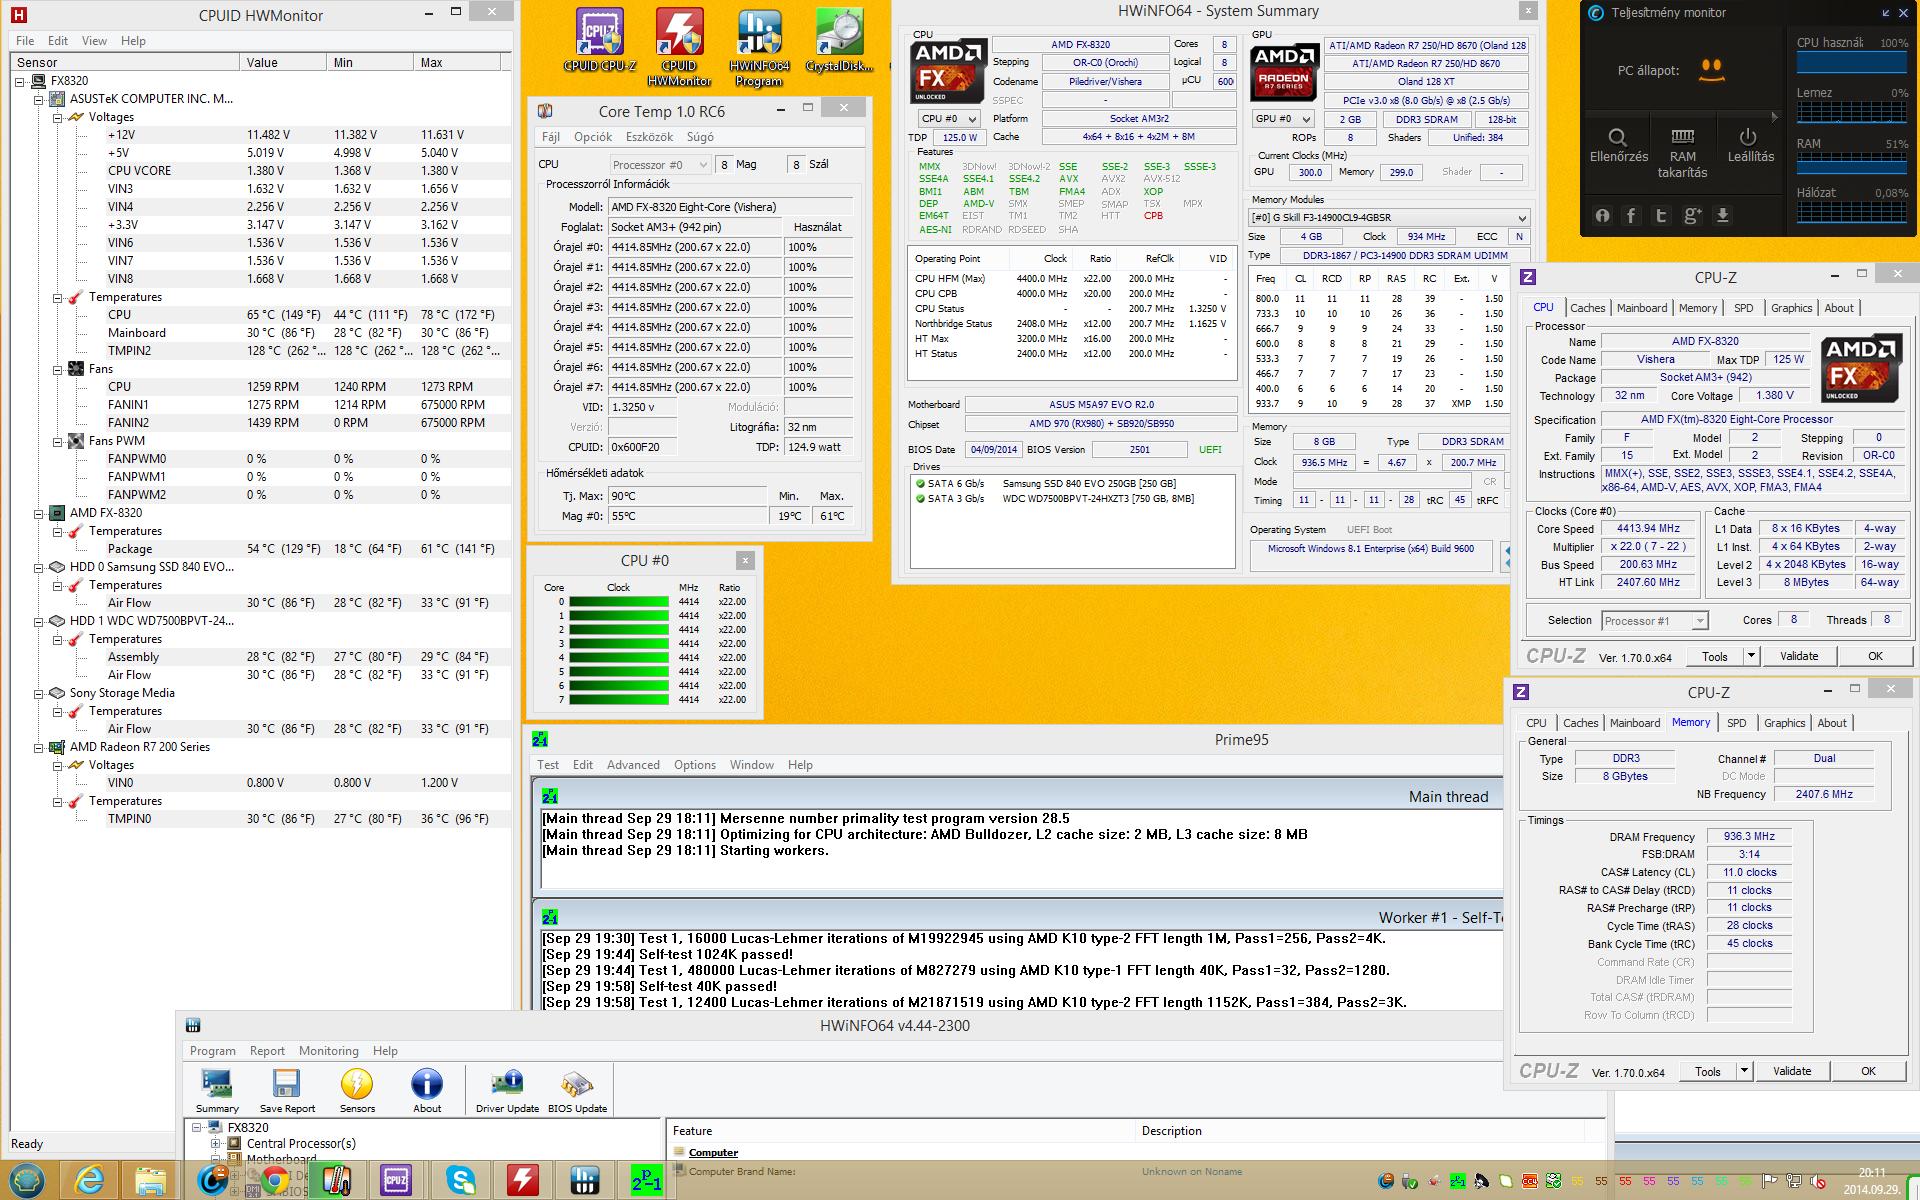Click Core 0 clock bar in CPU #0 window
Image resolution: width=1920 pixels, height=1200 pixels.
[619, 602]
